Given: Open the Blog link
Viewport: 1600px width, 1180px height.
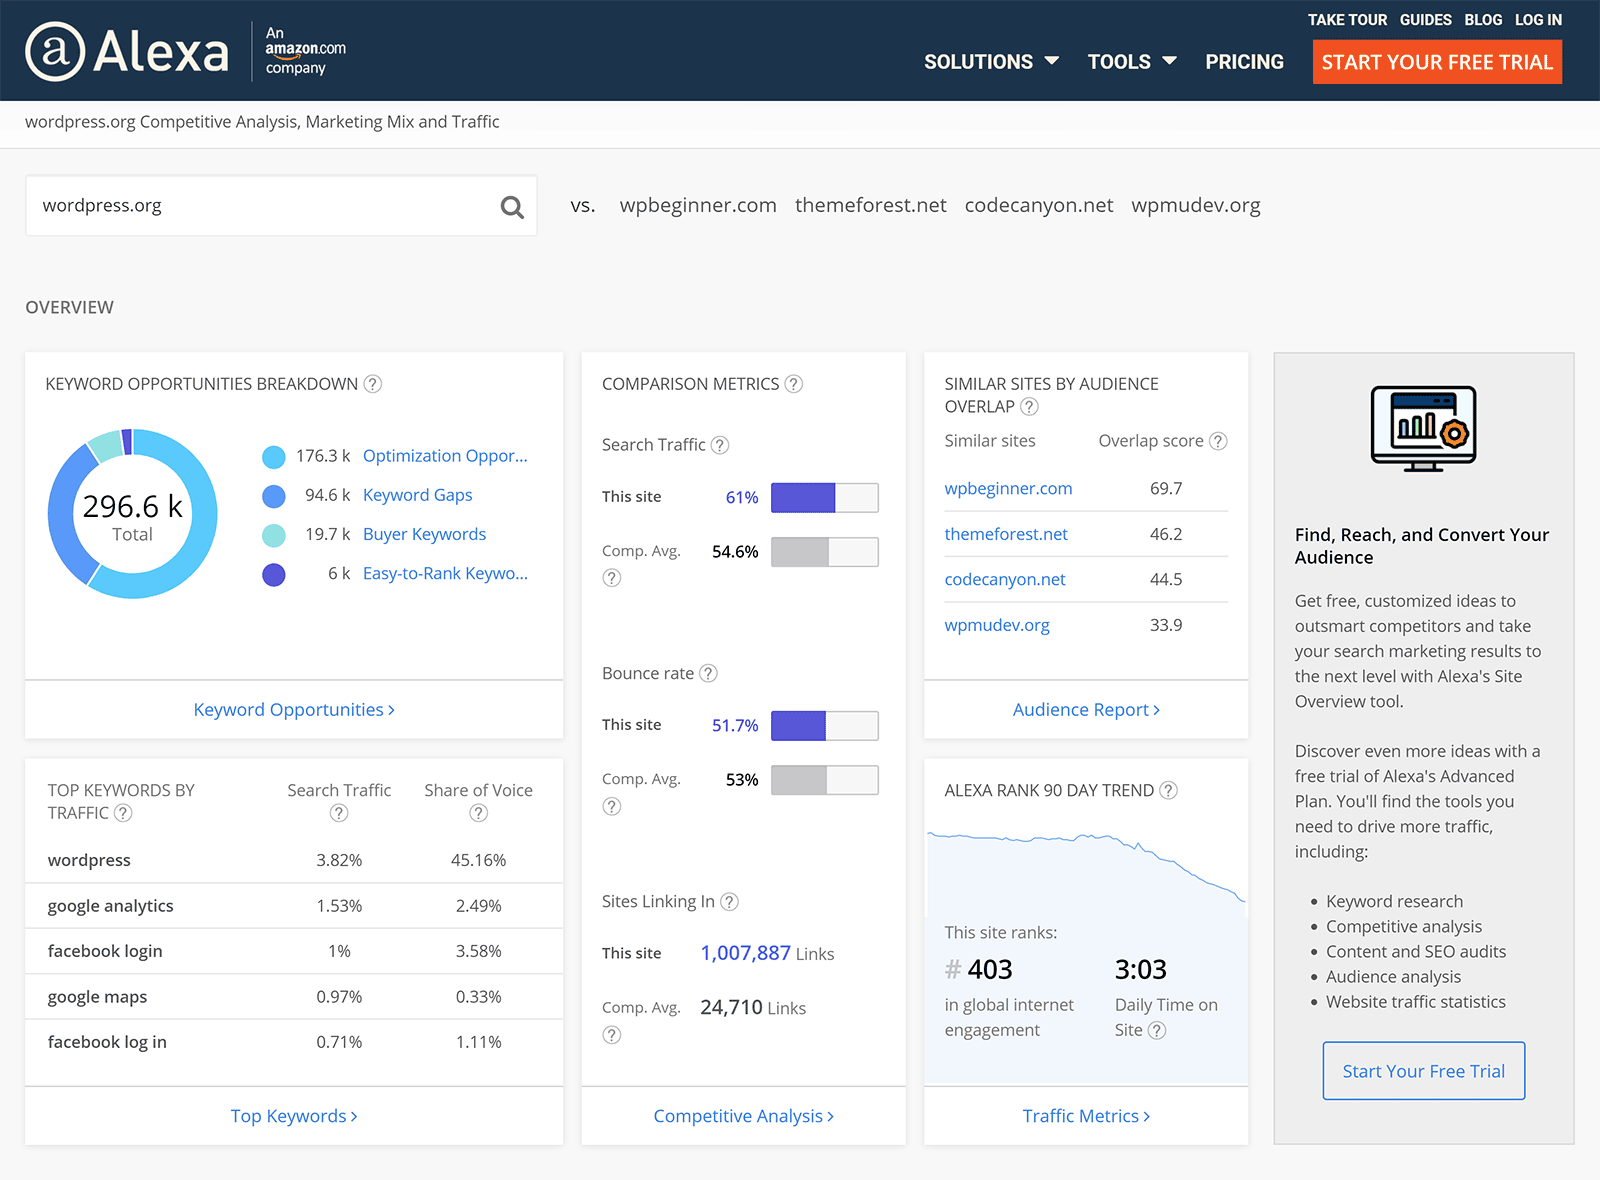Looking at the screenshot, I should click(x=1483, y=20).
